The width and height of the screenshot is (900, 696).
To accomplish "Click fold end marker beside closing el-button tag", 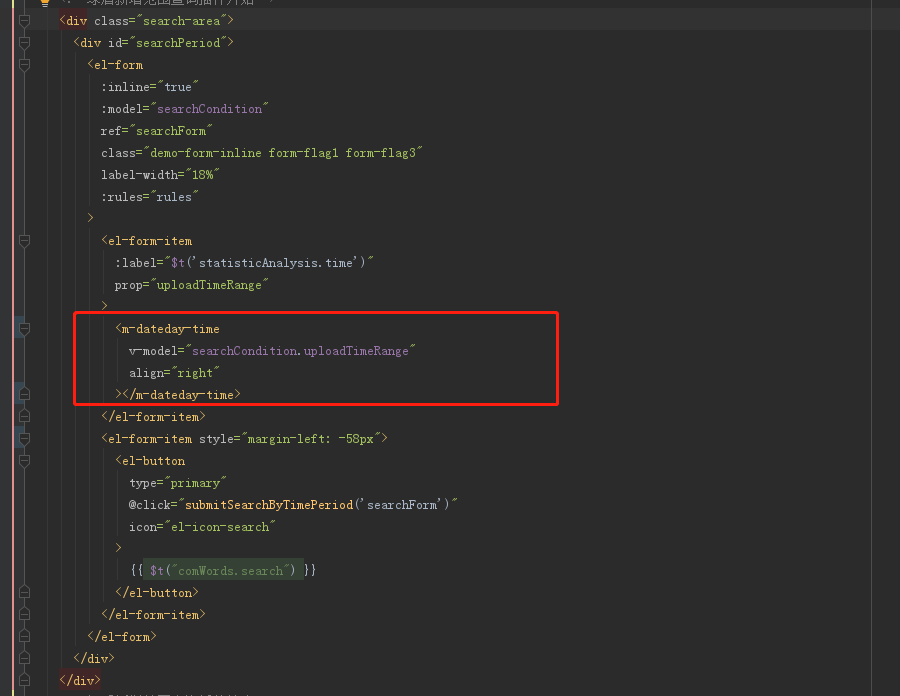I will coord(24,592).
